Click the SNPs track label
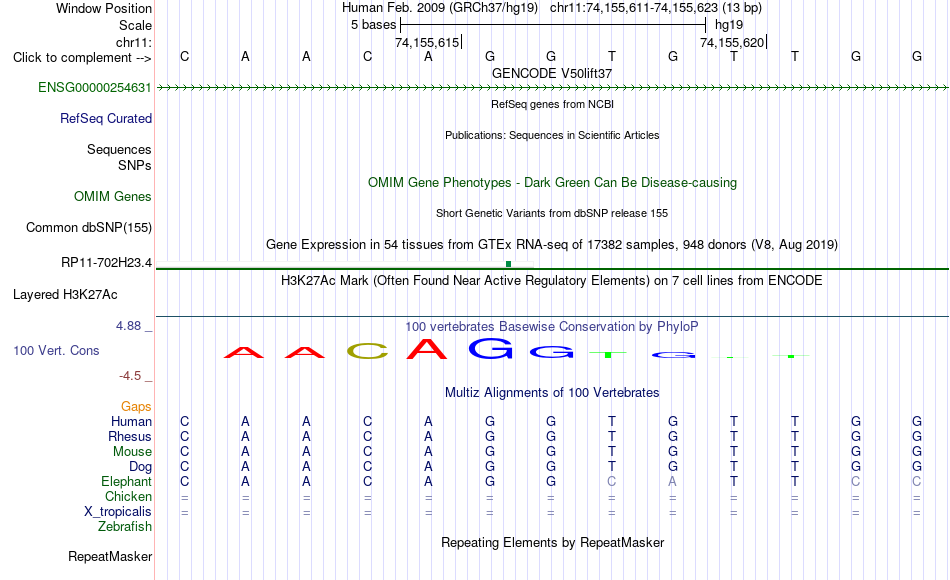This screenshot has width=950, height=580. (135, 165)
